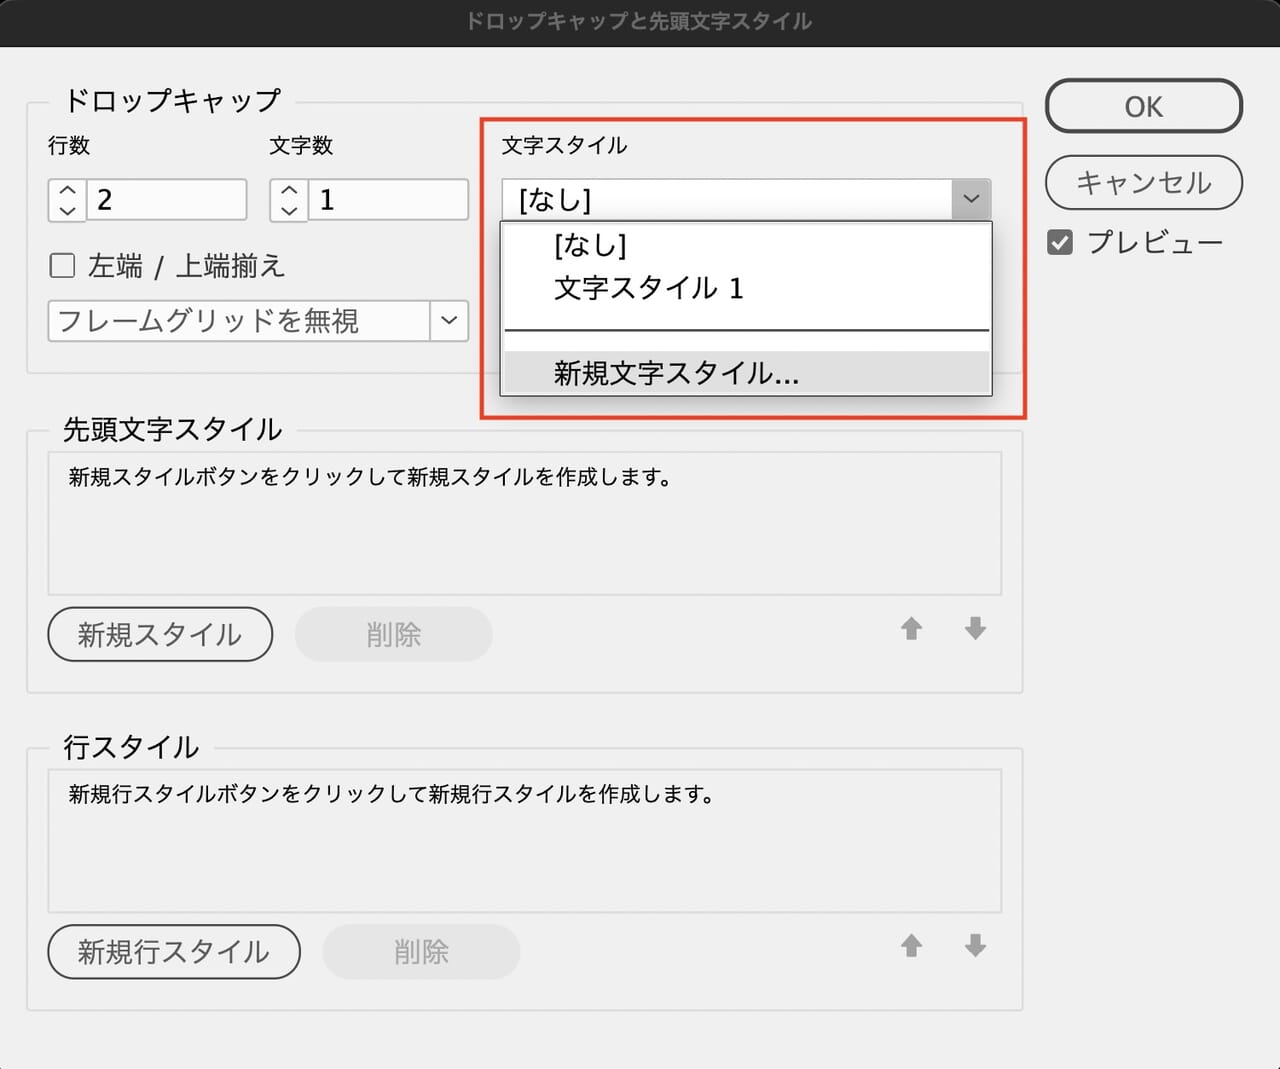This screenshot has width=1280, height=1069.
Task: Create a style with the 新規スタイル button
Action: (x=159, y=634)
